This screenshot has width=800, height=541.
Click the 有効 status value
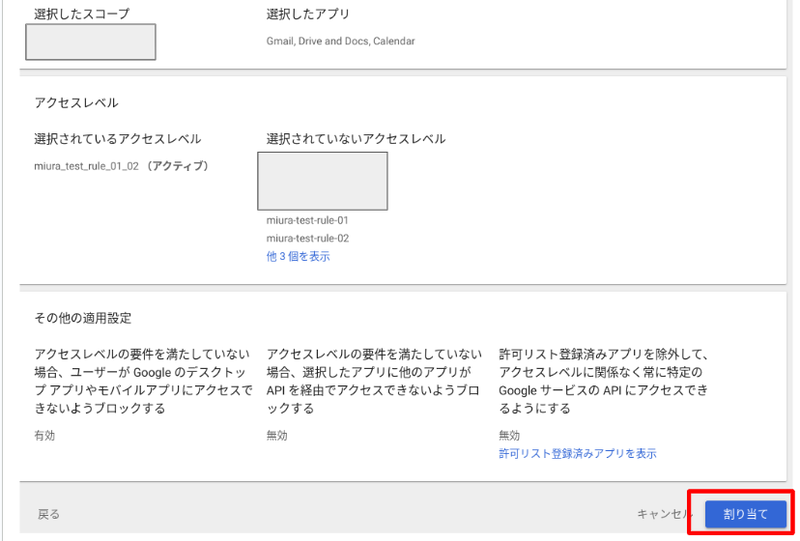(44, 435)
